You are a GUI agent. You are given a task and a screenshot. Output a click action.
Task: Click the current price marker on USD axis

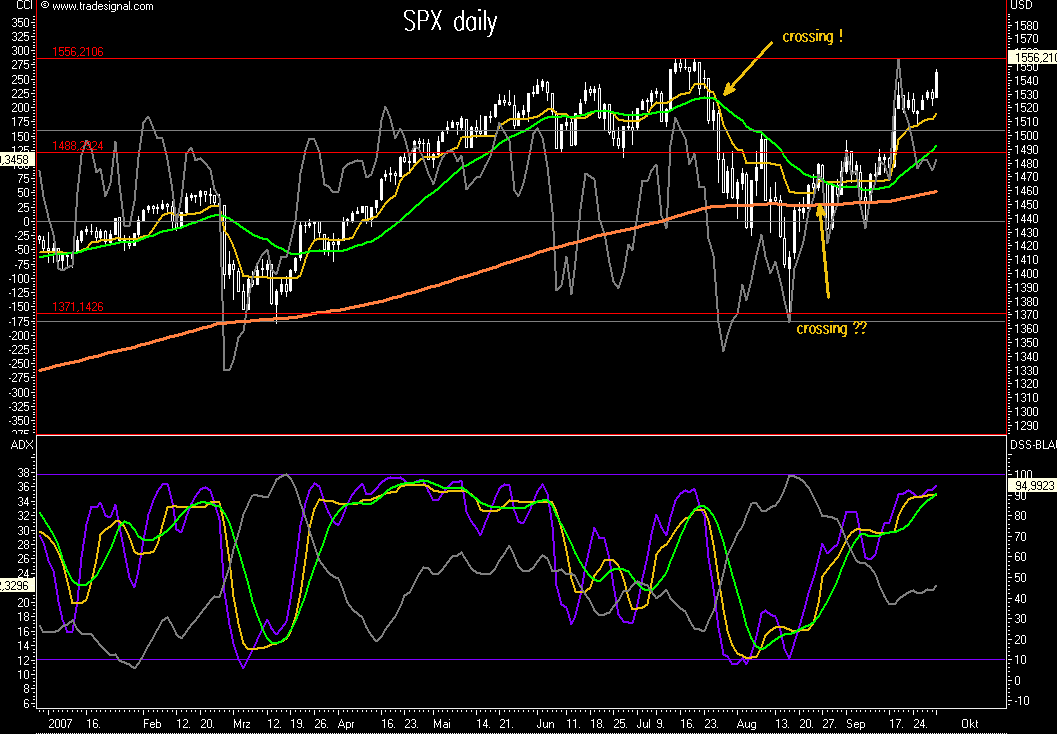pyautogui.click(x=1033, y=59)
